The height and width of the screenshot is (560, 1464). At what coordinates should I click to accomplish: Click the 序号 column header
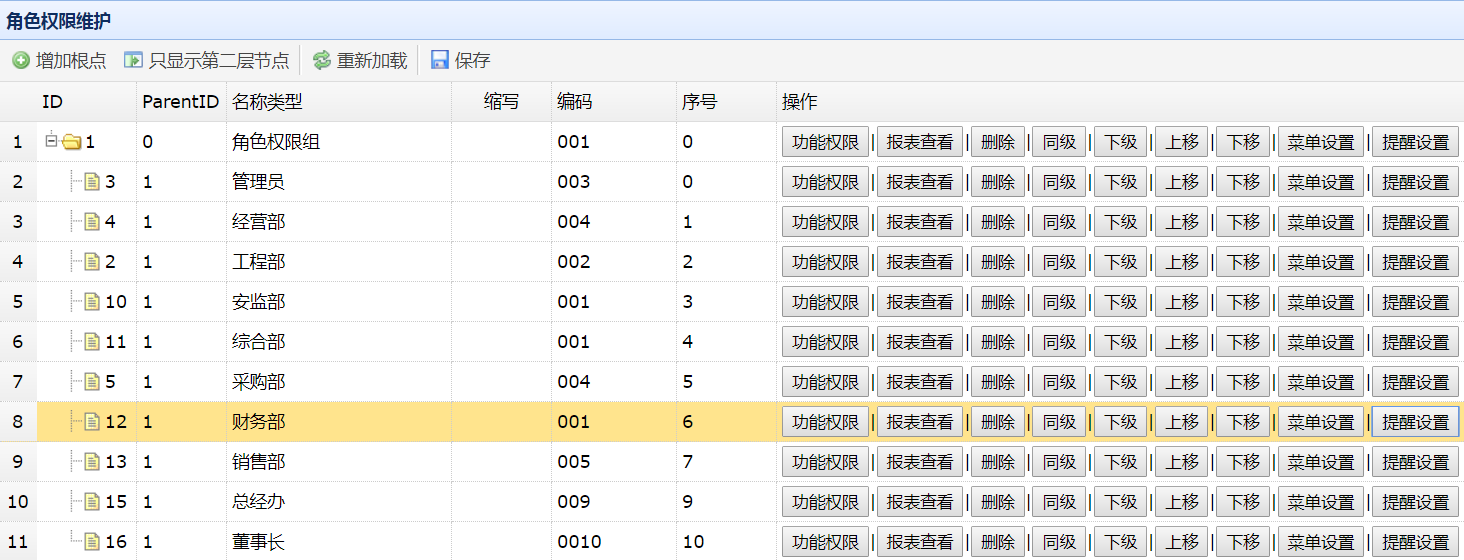(699, 102)
